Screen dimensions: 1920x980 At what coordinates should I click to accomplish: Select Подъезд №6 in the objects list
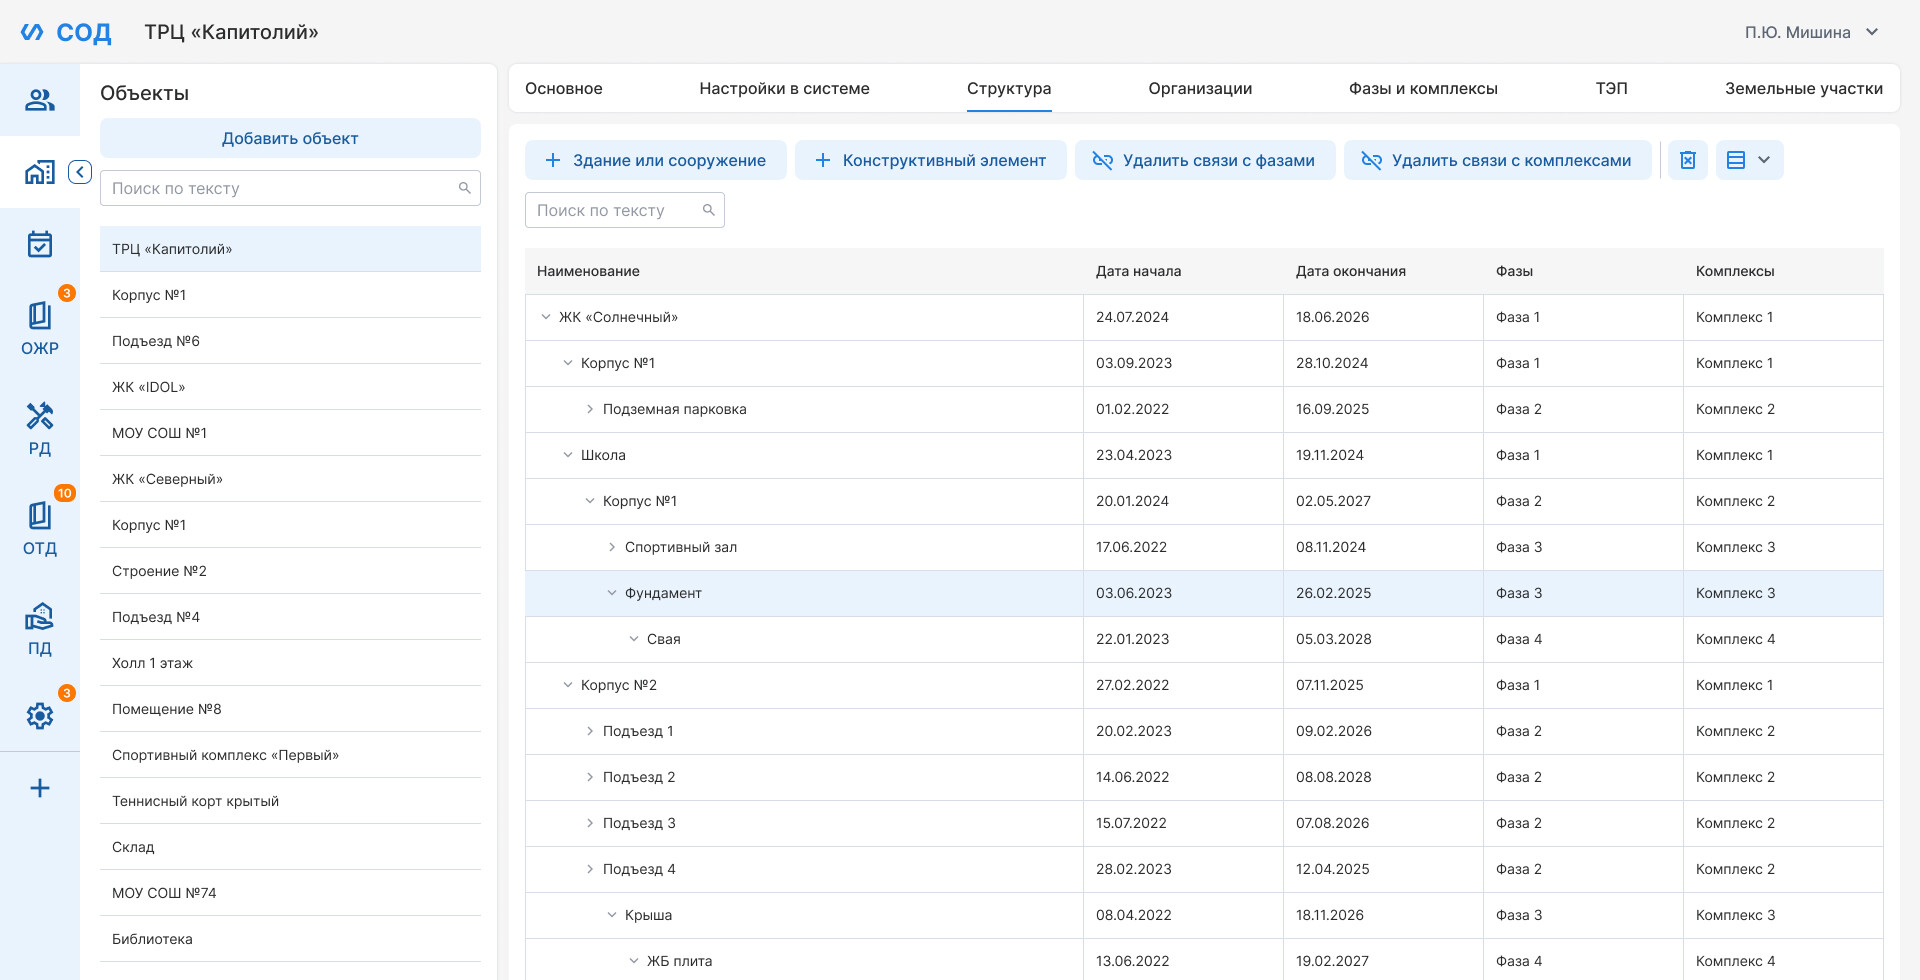click(x=290, y=341)
